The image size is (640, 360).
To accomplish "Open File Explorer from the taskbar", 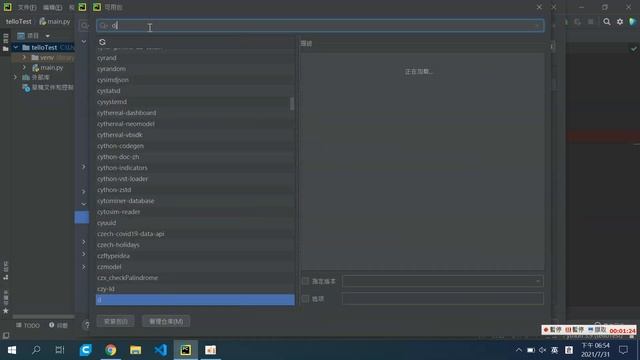I will pos(136,350).
